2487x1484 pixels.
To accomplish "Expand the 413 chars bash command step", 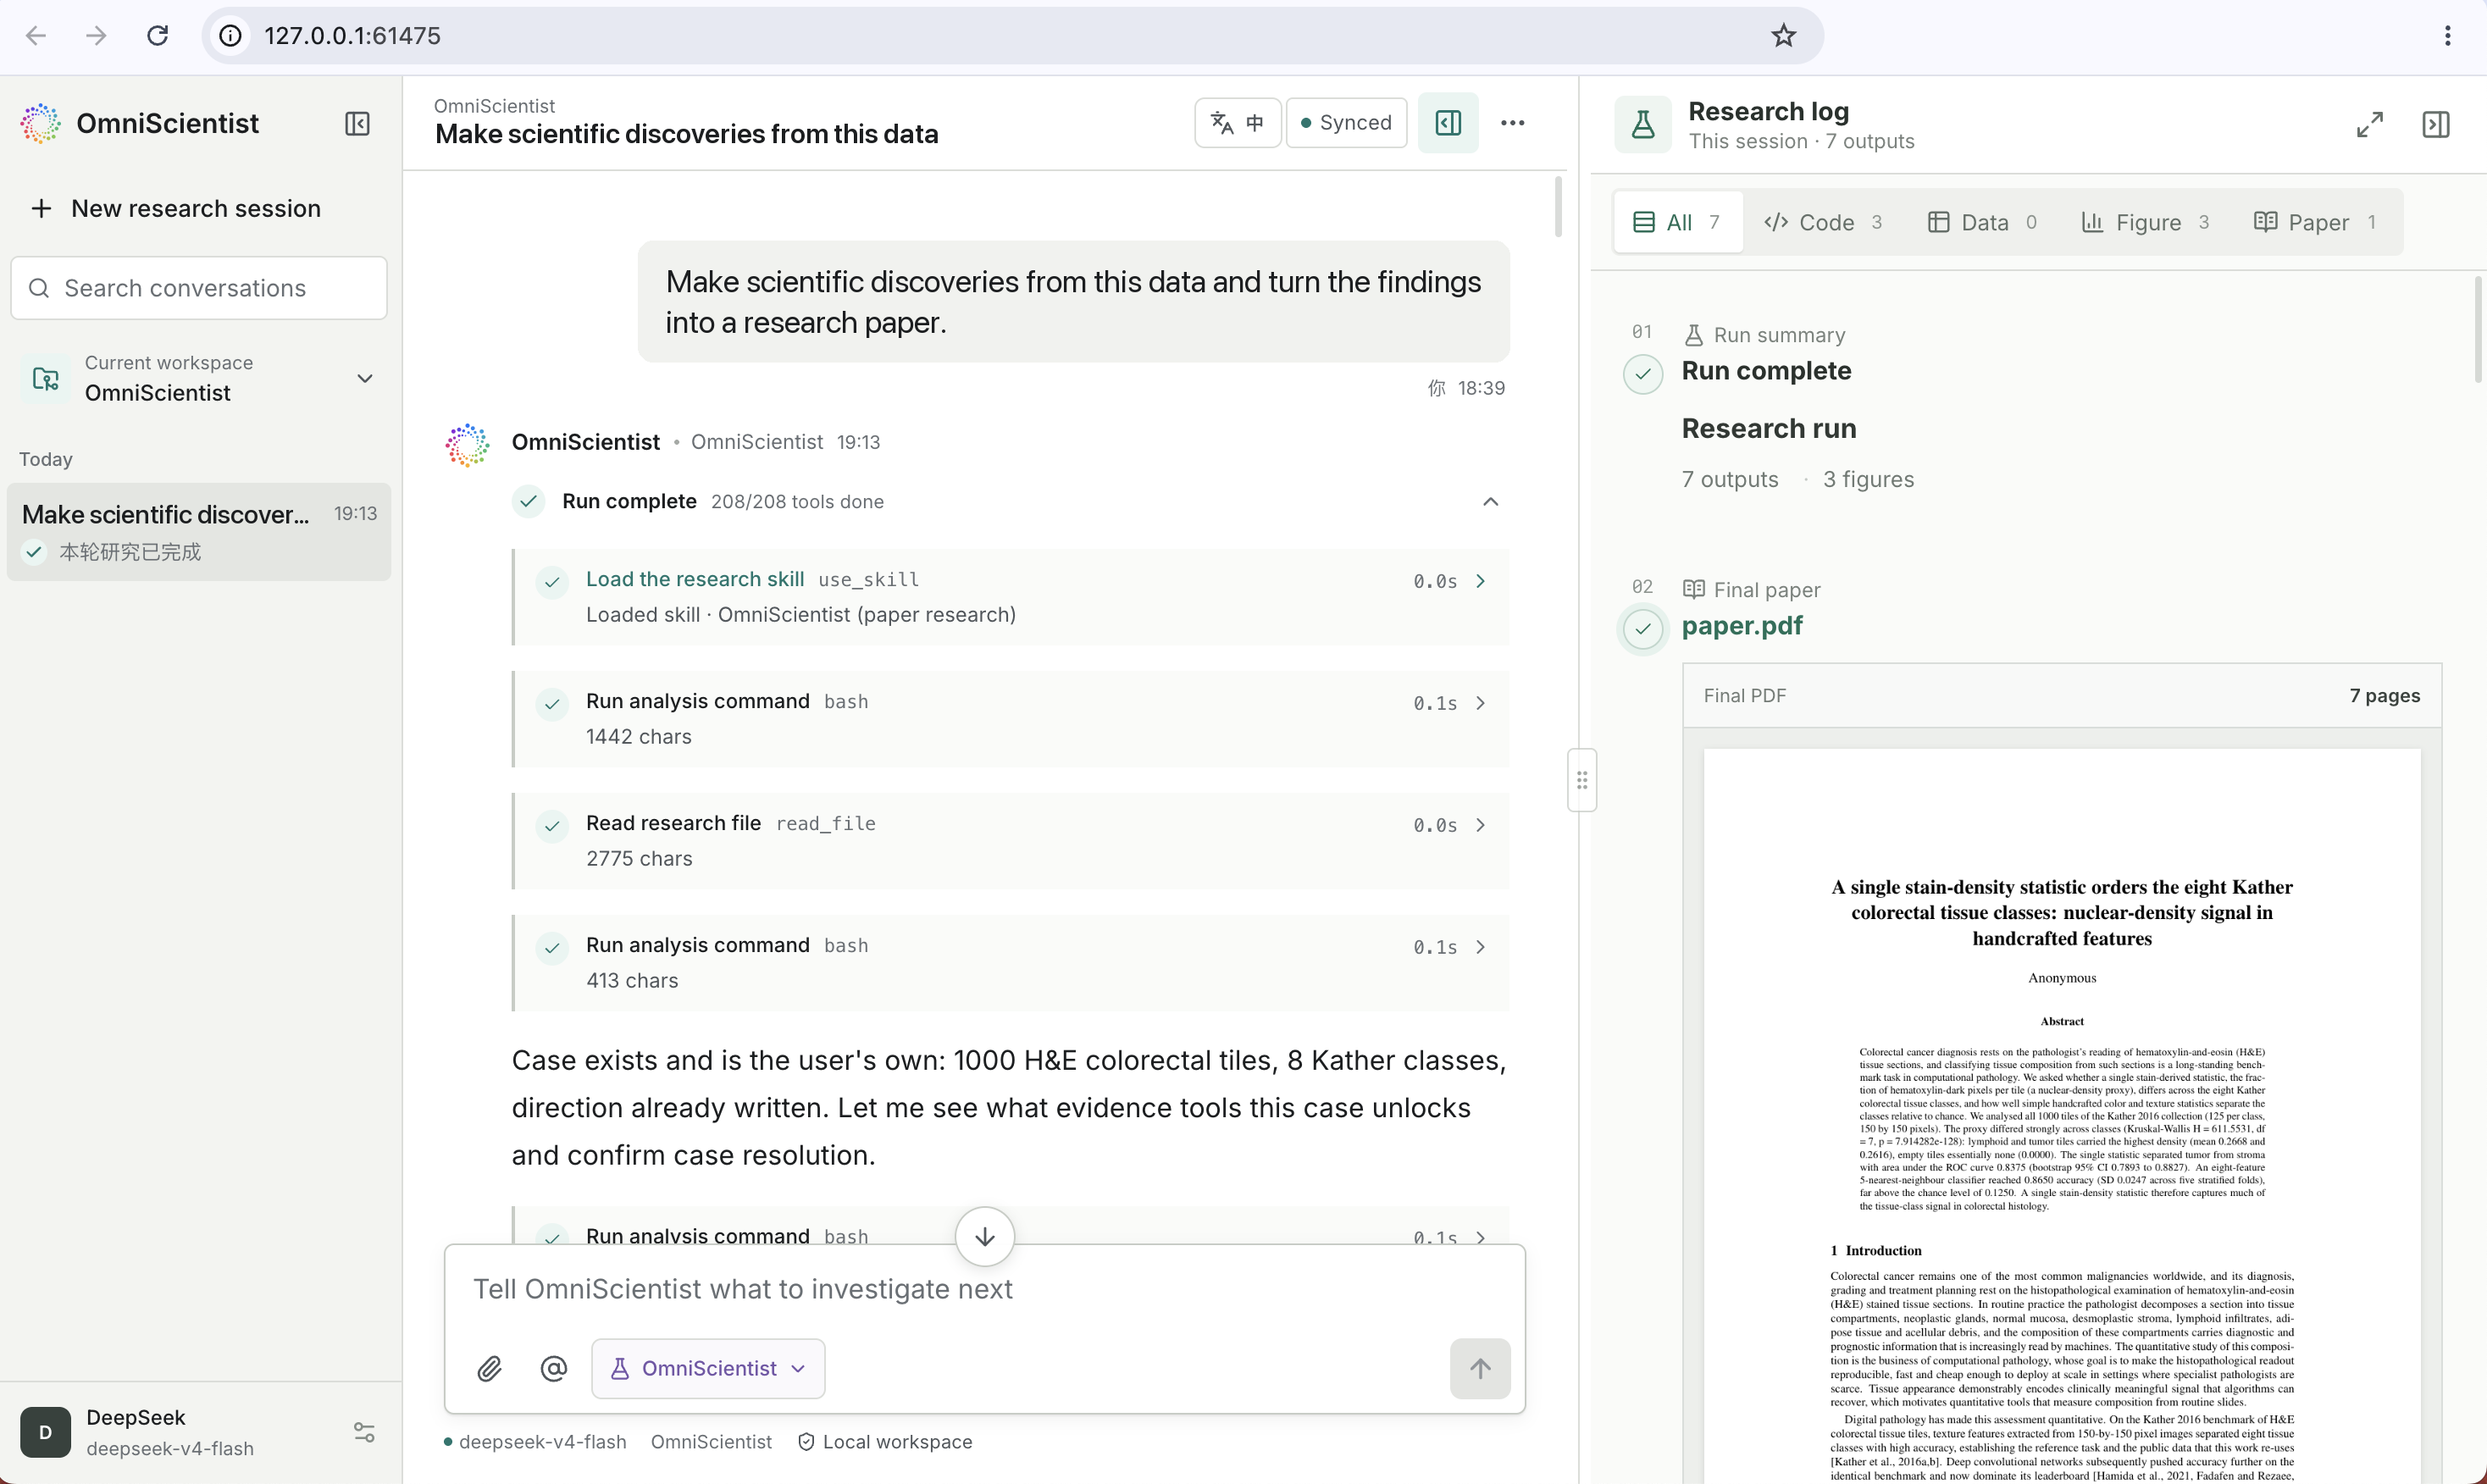I will click(1480, 947).
